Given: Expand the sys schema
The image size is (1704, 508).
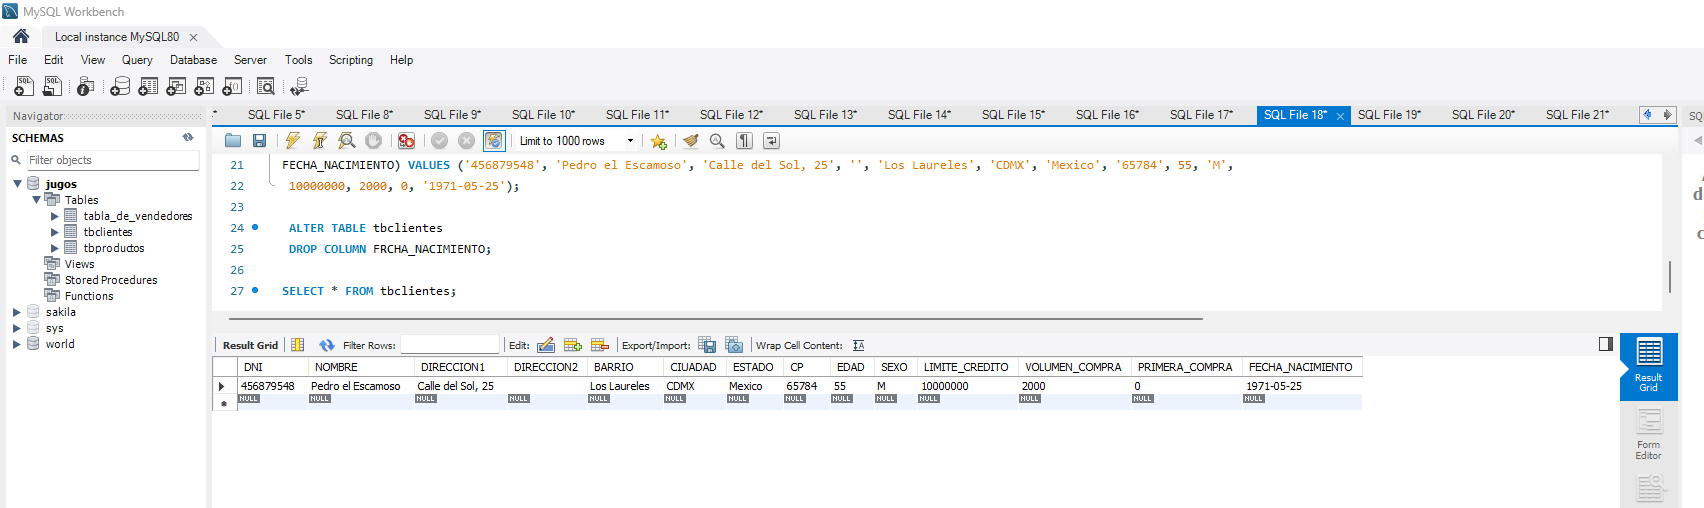Looking at the screenshot, I should (x=17, y=328).
